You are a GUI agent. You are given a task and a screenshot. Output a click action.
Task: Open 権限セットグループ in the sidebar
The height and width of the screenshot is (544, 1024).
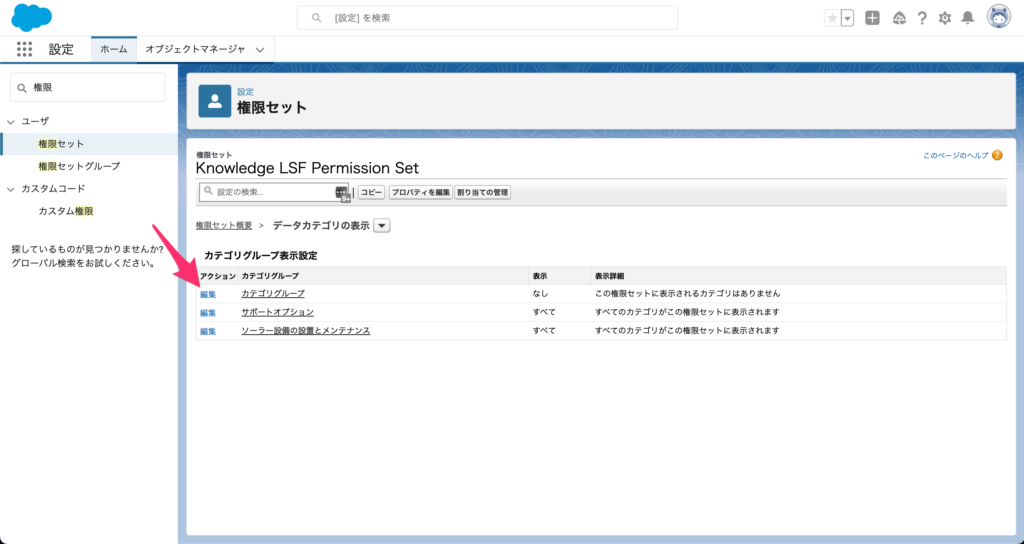point(79,166)
